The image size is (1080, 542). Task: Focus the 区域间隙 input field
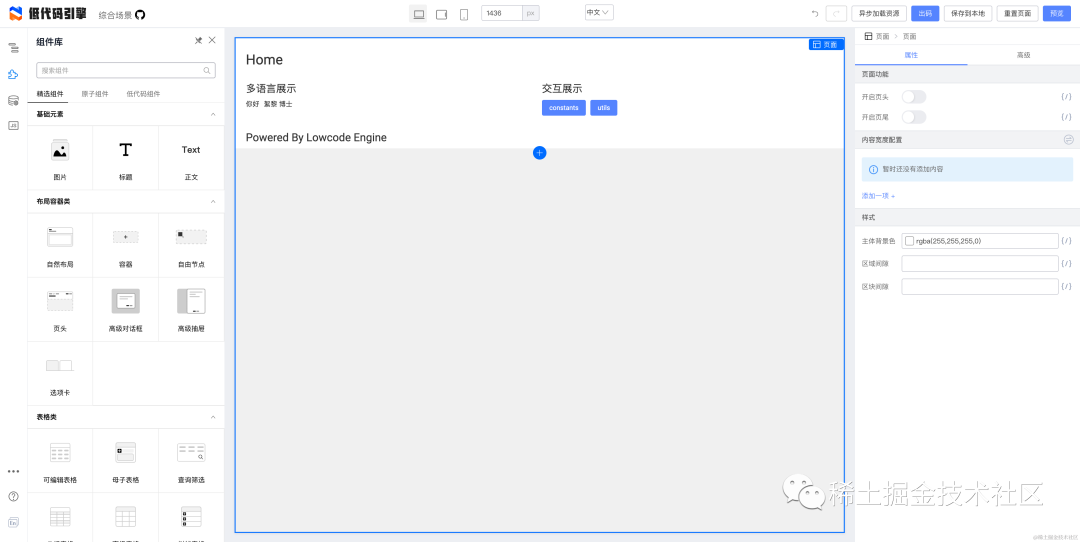click(x=979, y=264)
